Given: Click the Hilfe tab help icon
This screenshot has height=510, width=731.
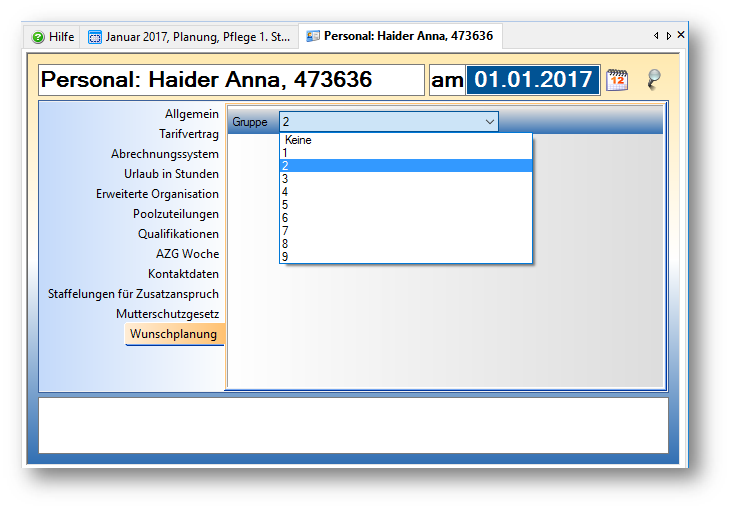Looking at the screenshot, I should [38, 37].
